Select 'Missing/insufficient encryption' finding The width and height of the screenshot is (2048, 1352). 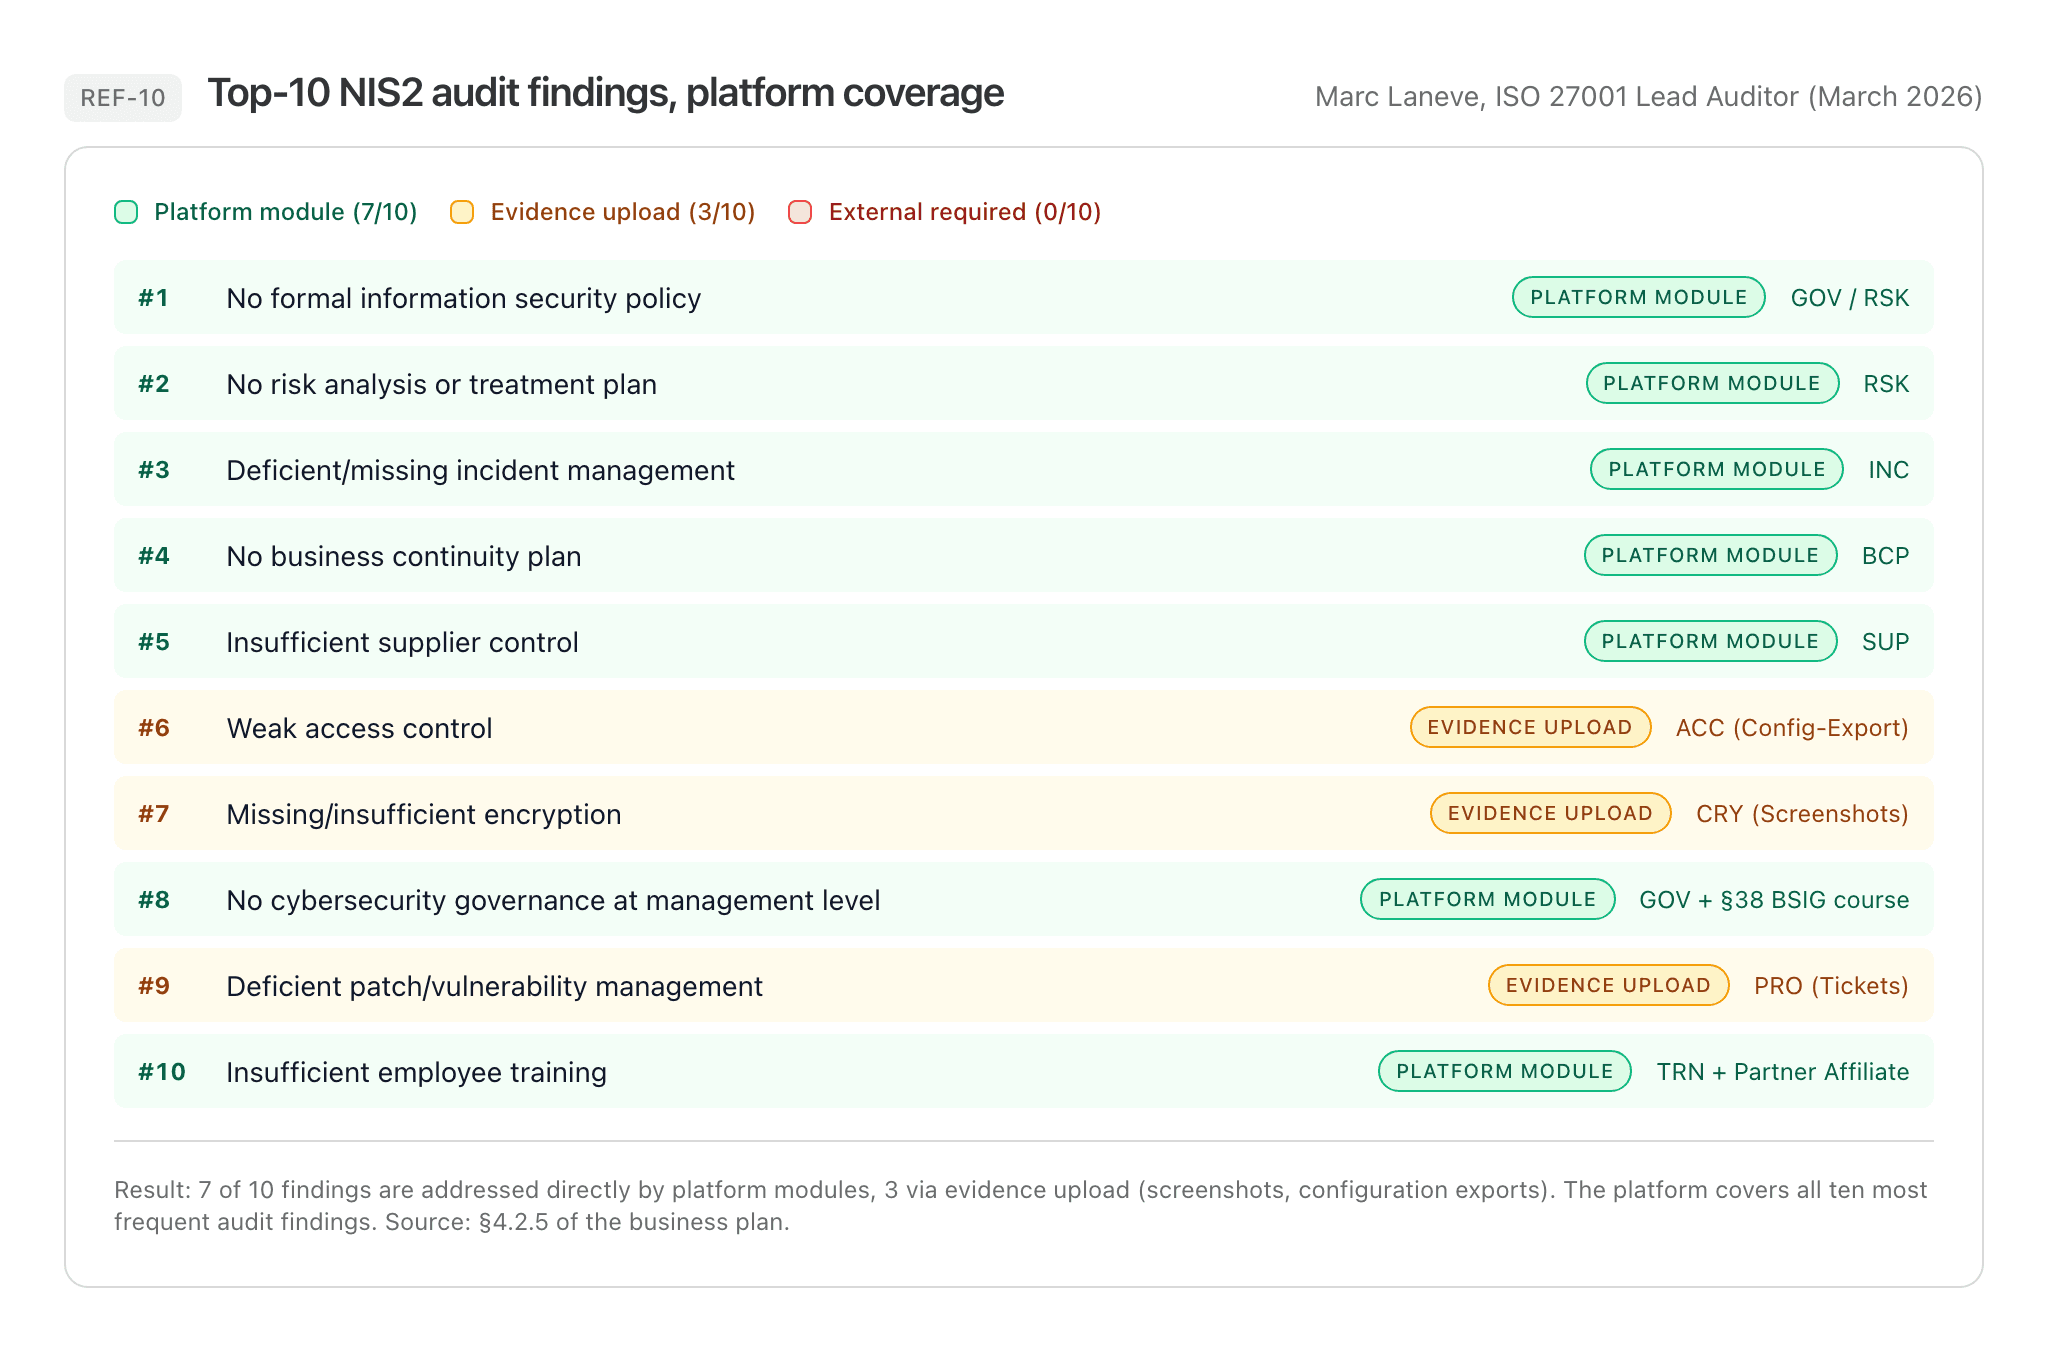[x=424, y=814]
